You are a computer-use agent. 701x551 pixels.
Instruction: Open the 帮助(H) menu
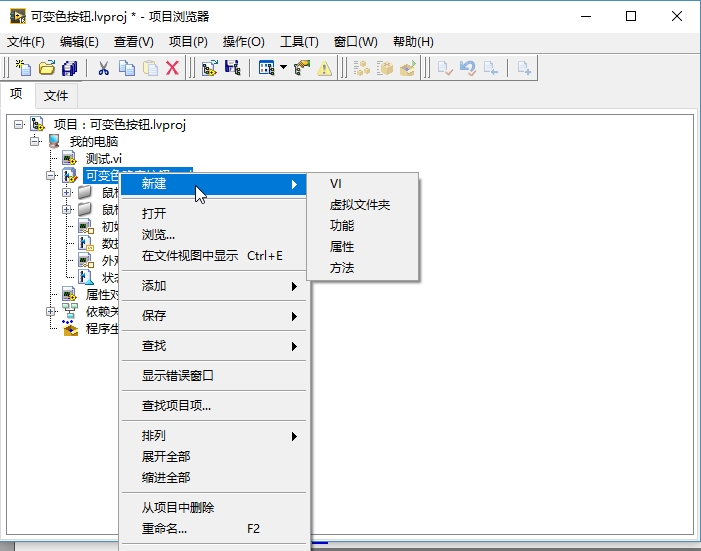(413, 42)
